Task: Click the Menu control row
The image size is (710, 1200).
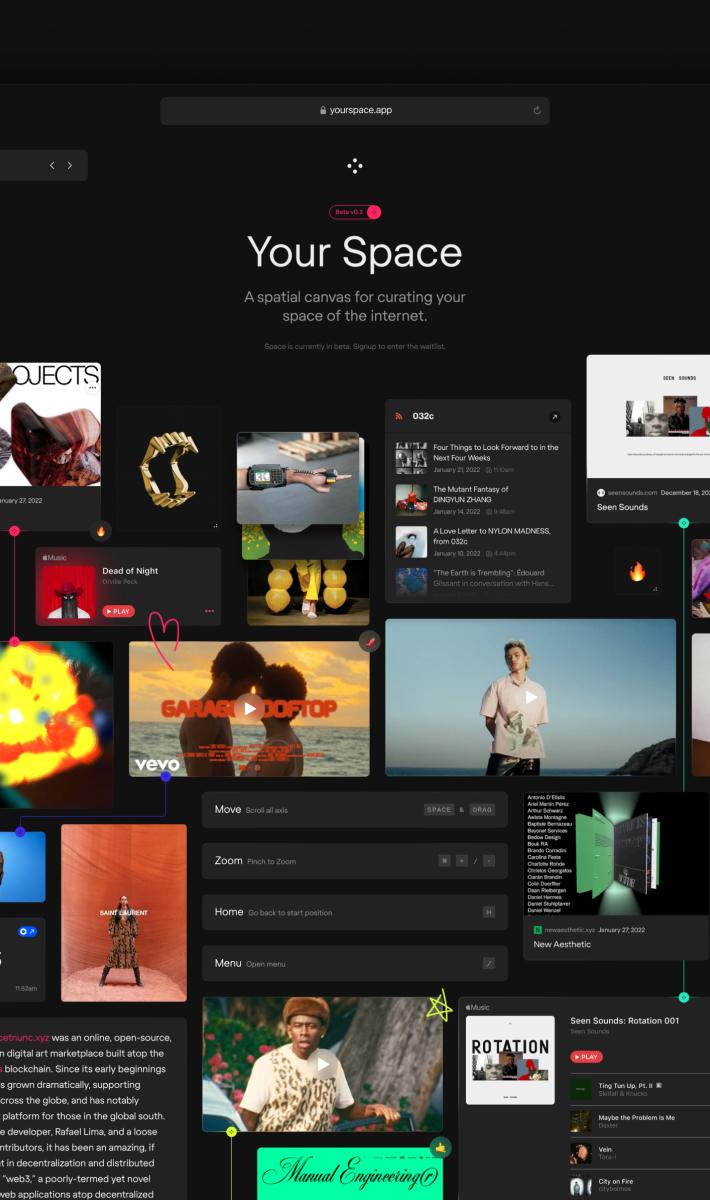Action: tap(355, 963)
